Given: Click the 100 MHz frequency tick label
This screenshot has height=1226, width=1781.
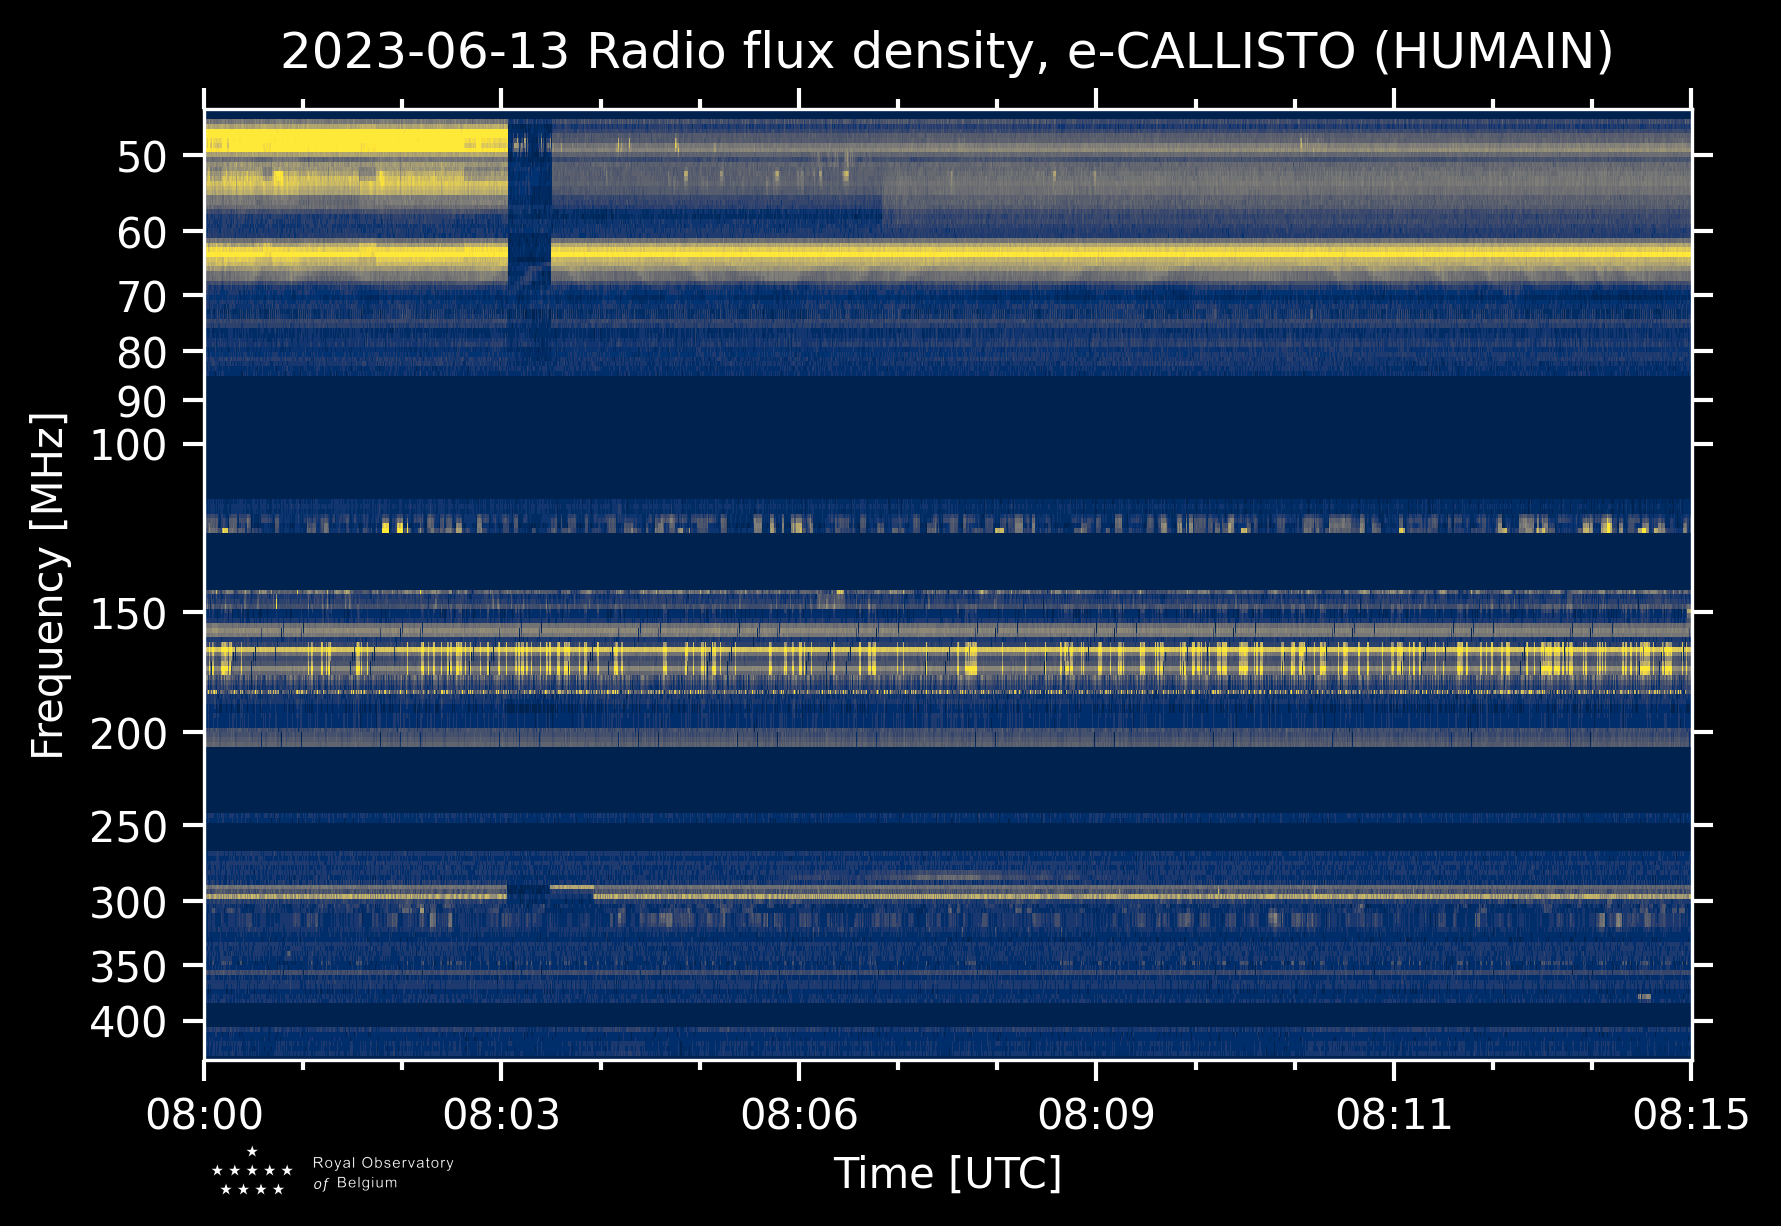Looking at the screenshot, I should 128,445.
